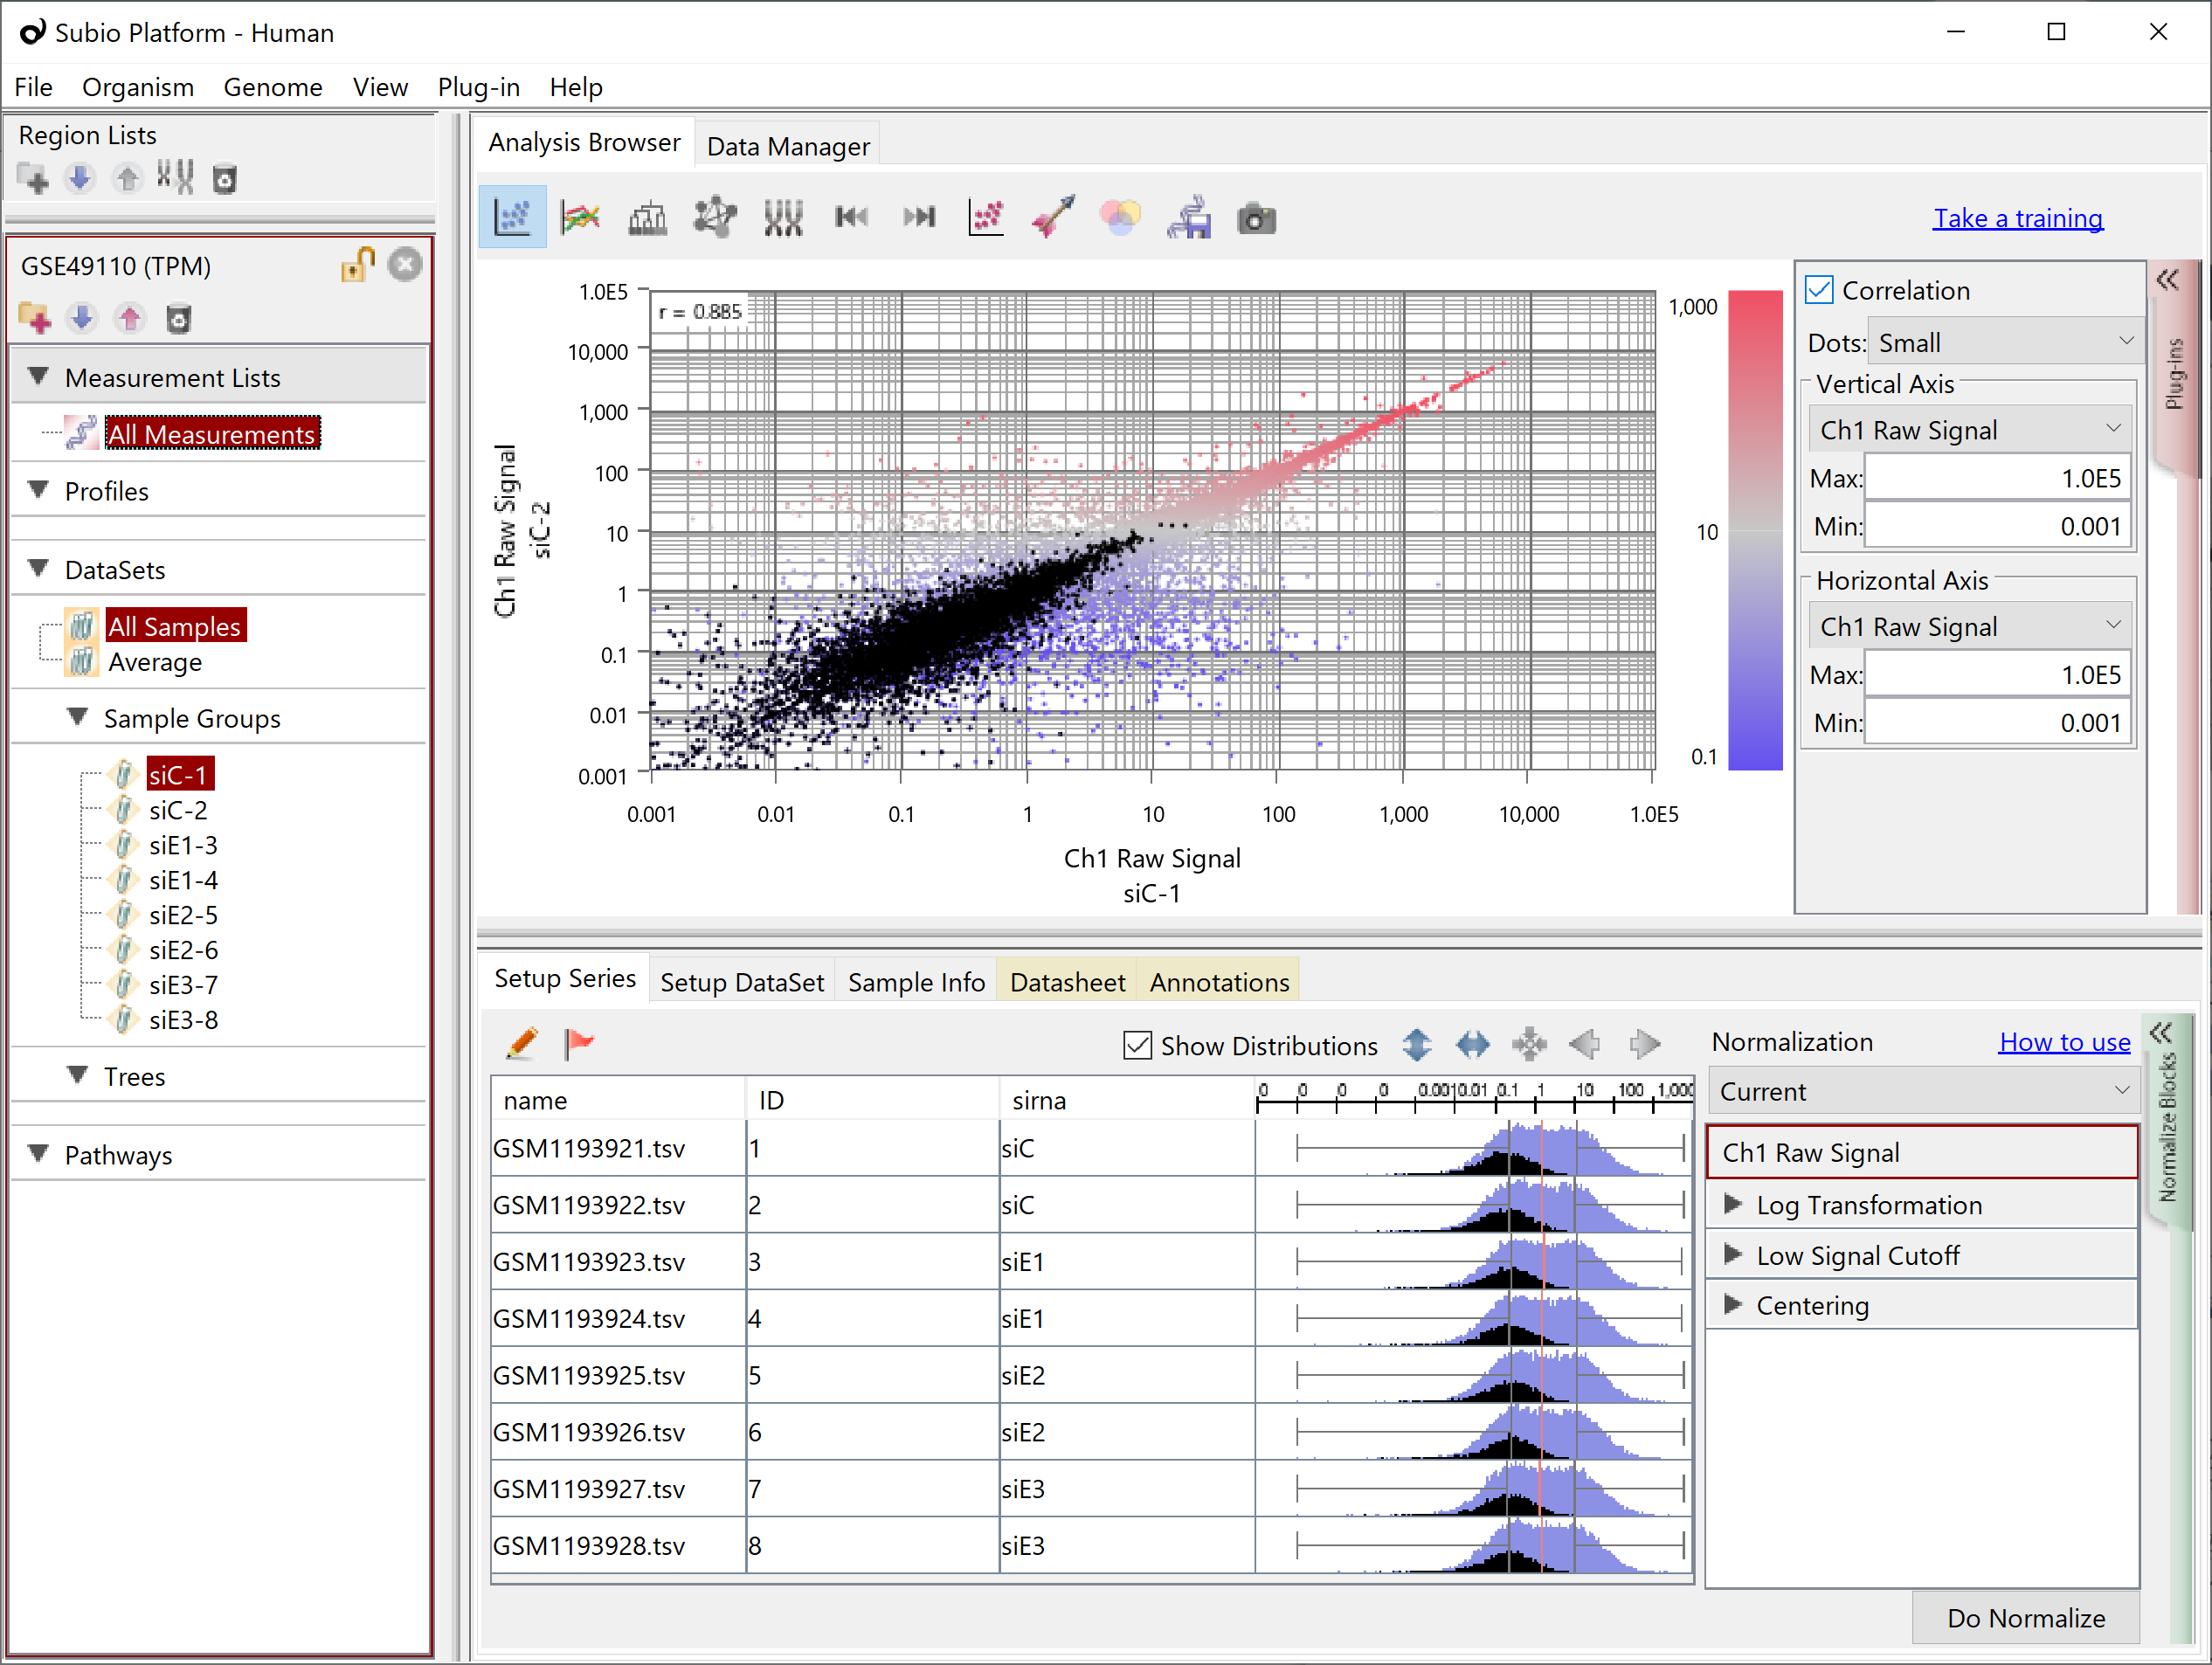The height and width of the screenshot is (1665, 2212).
Task: Open chromosome view in Analysis Browser toolbar
Action: point(783,217)
